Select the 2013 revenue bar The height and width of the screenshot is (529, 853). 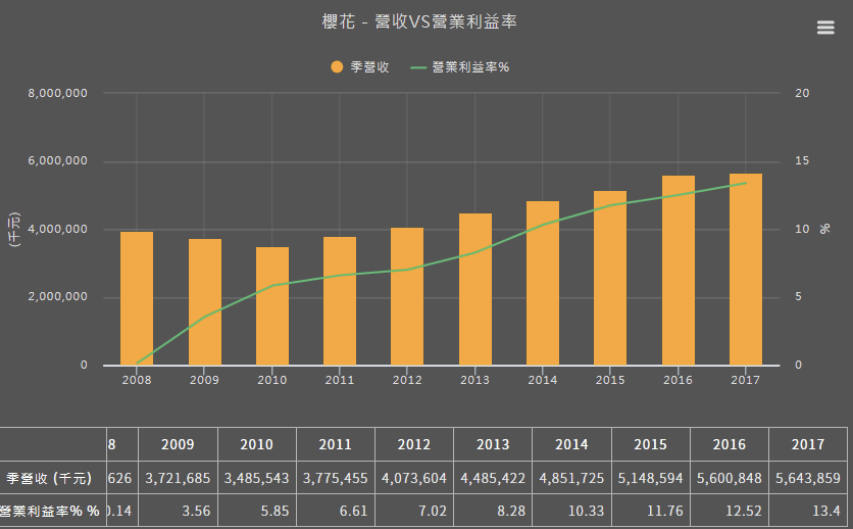tap(475, 289)
